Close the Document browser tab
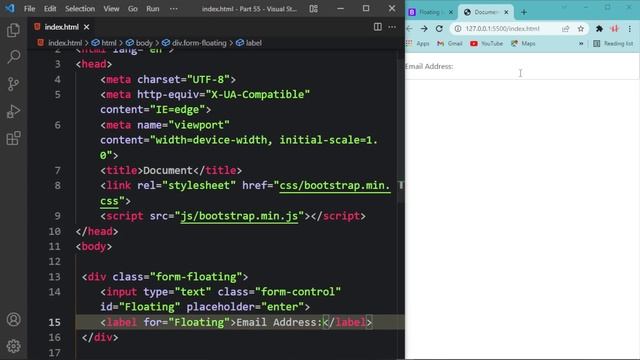The height and width of the screenshot is (360, 640). [x=506, y=12]
